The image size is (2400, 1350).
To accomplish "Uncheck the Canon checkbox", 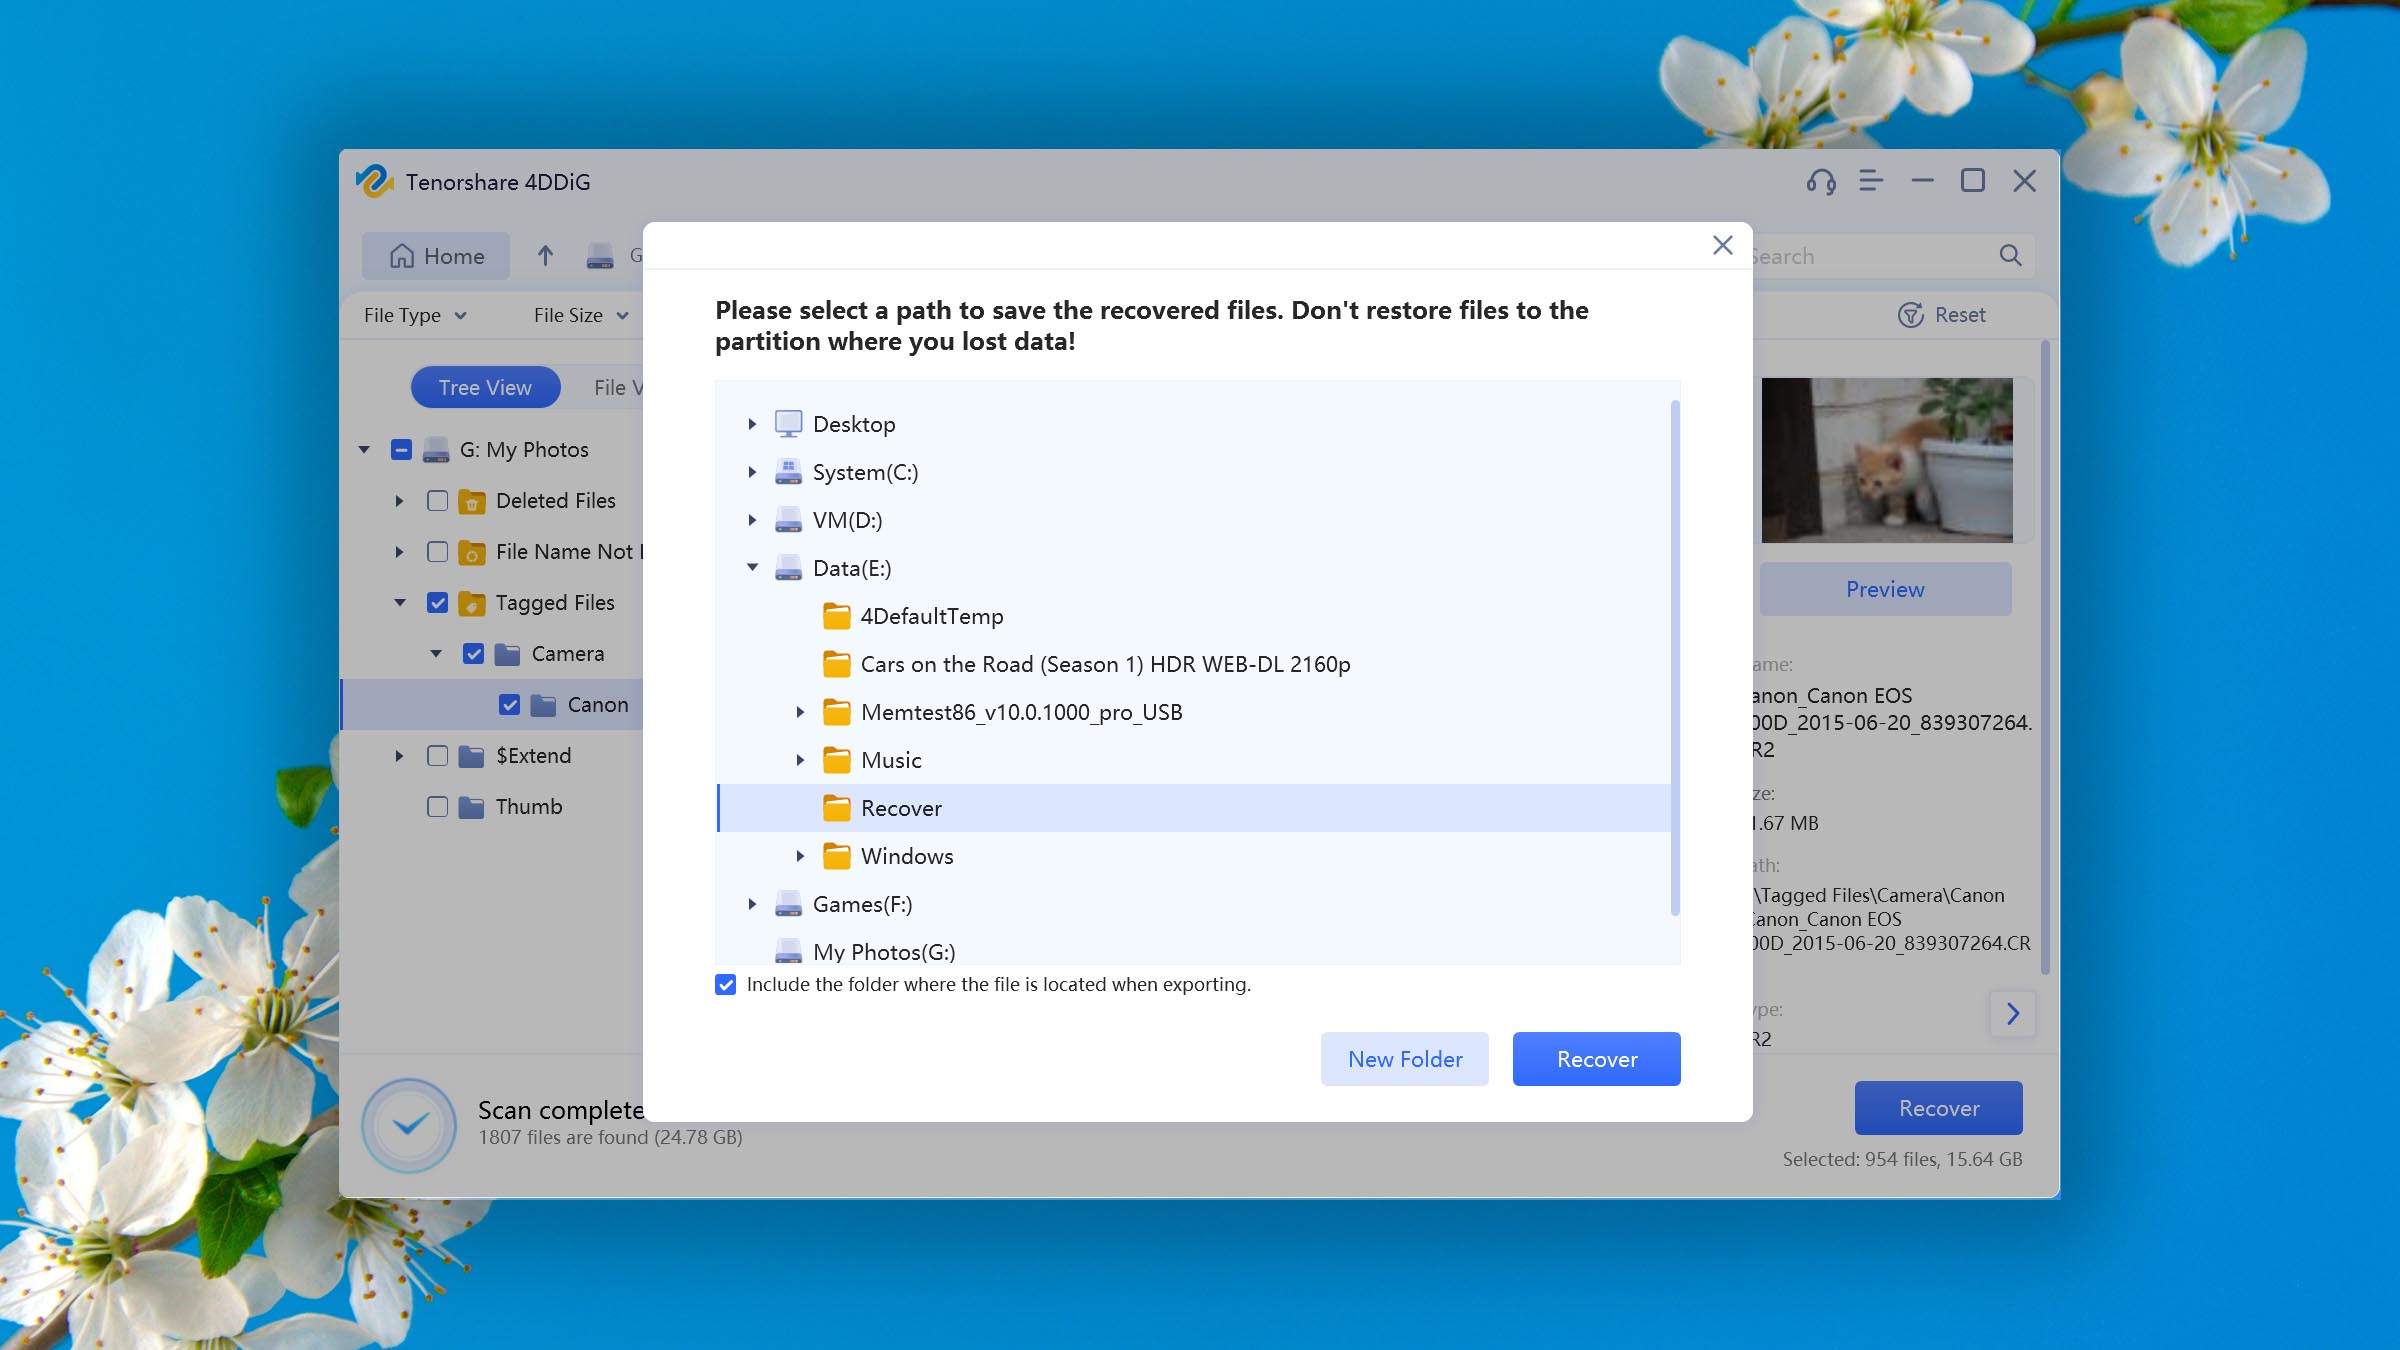I will click(509, 705).
